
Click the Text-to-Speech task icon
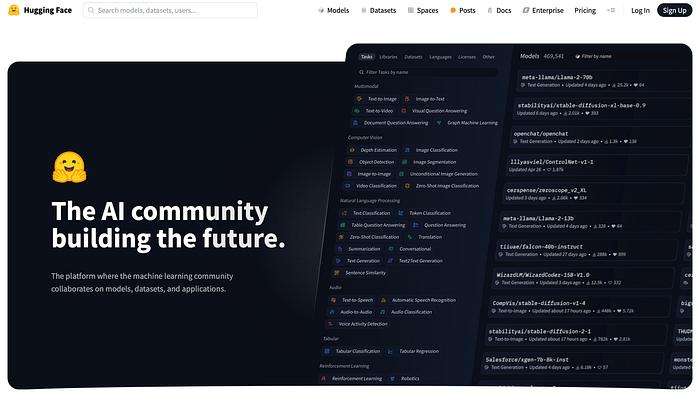click(333, 300)
